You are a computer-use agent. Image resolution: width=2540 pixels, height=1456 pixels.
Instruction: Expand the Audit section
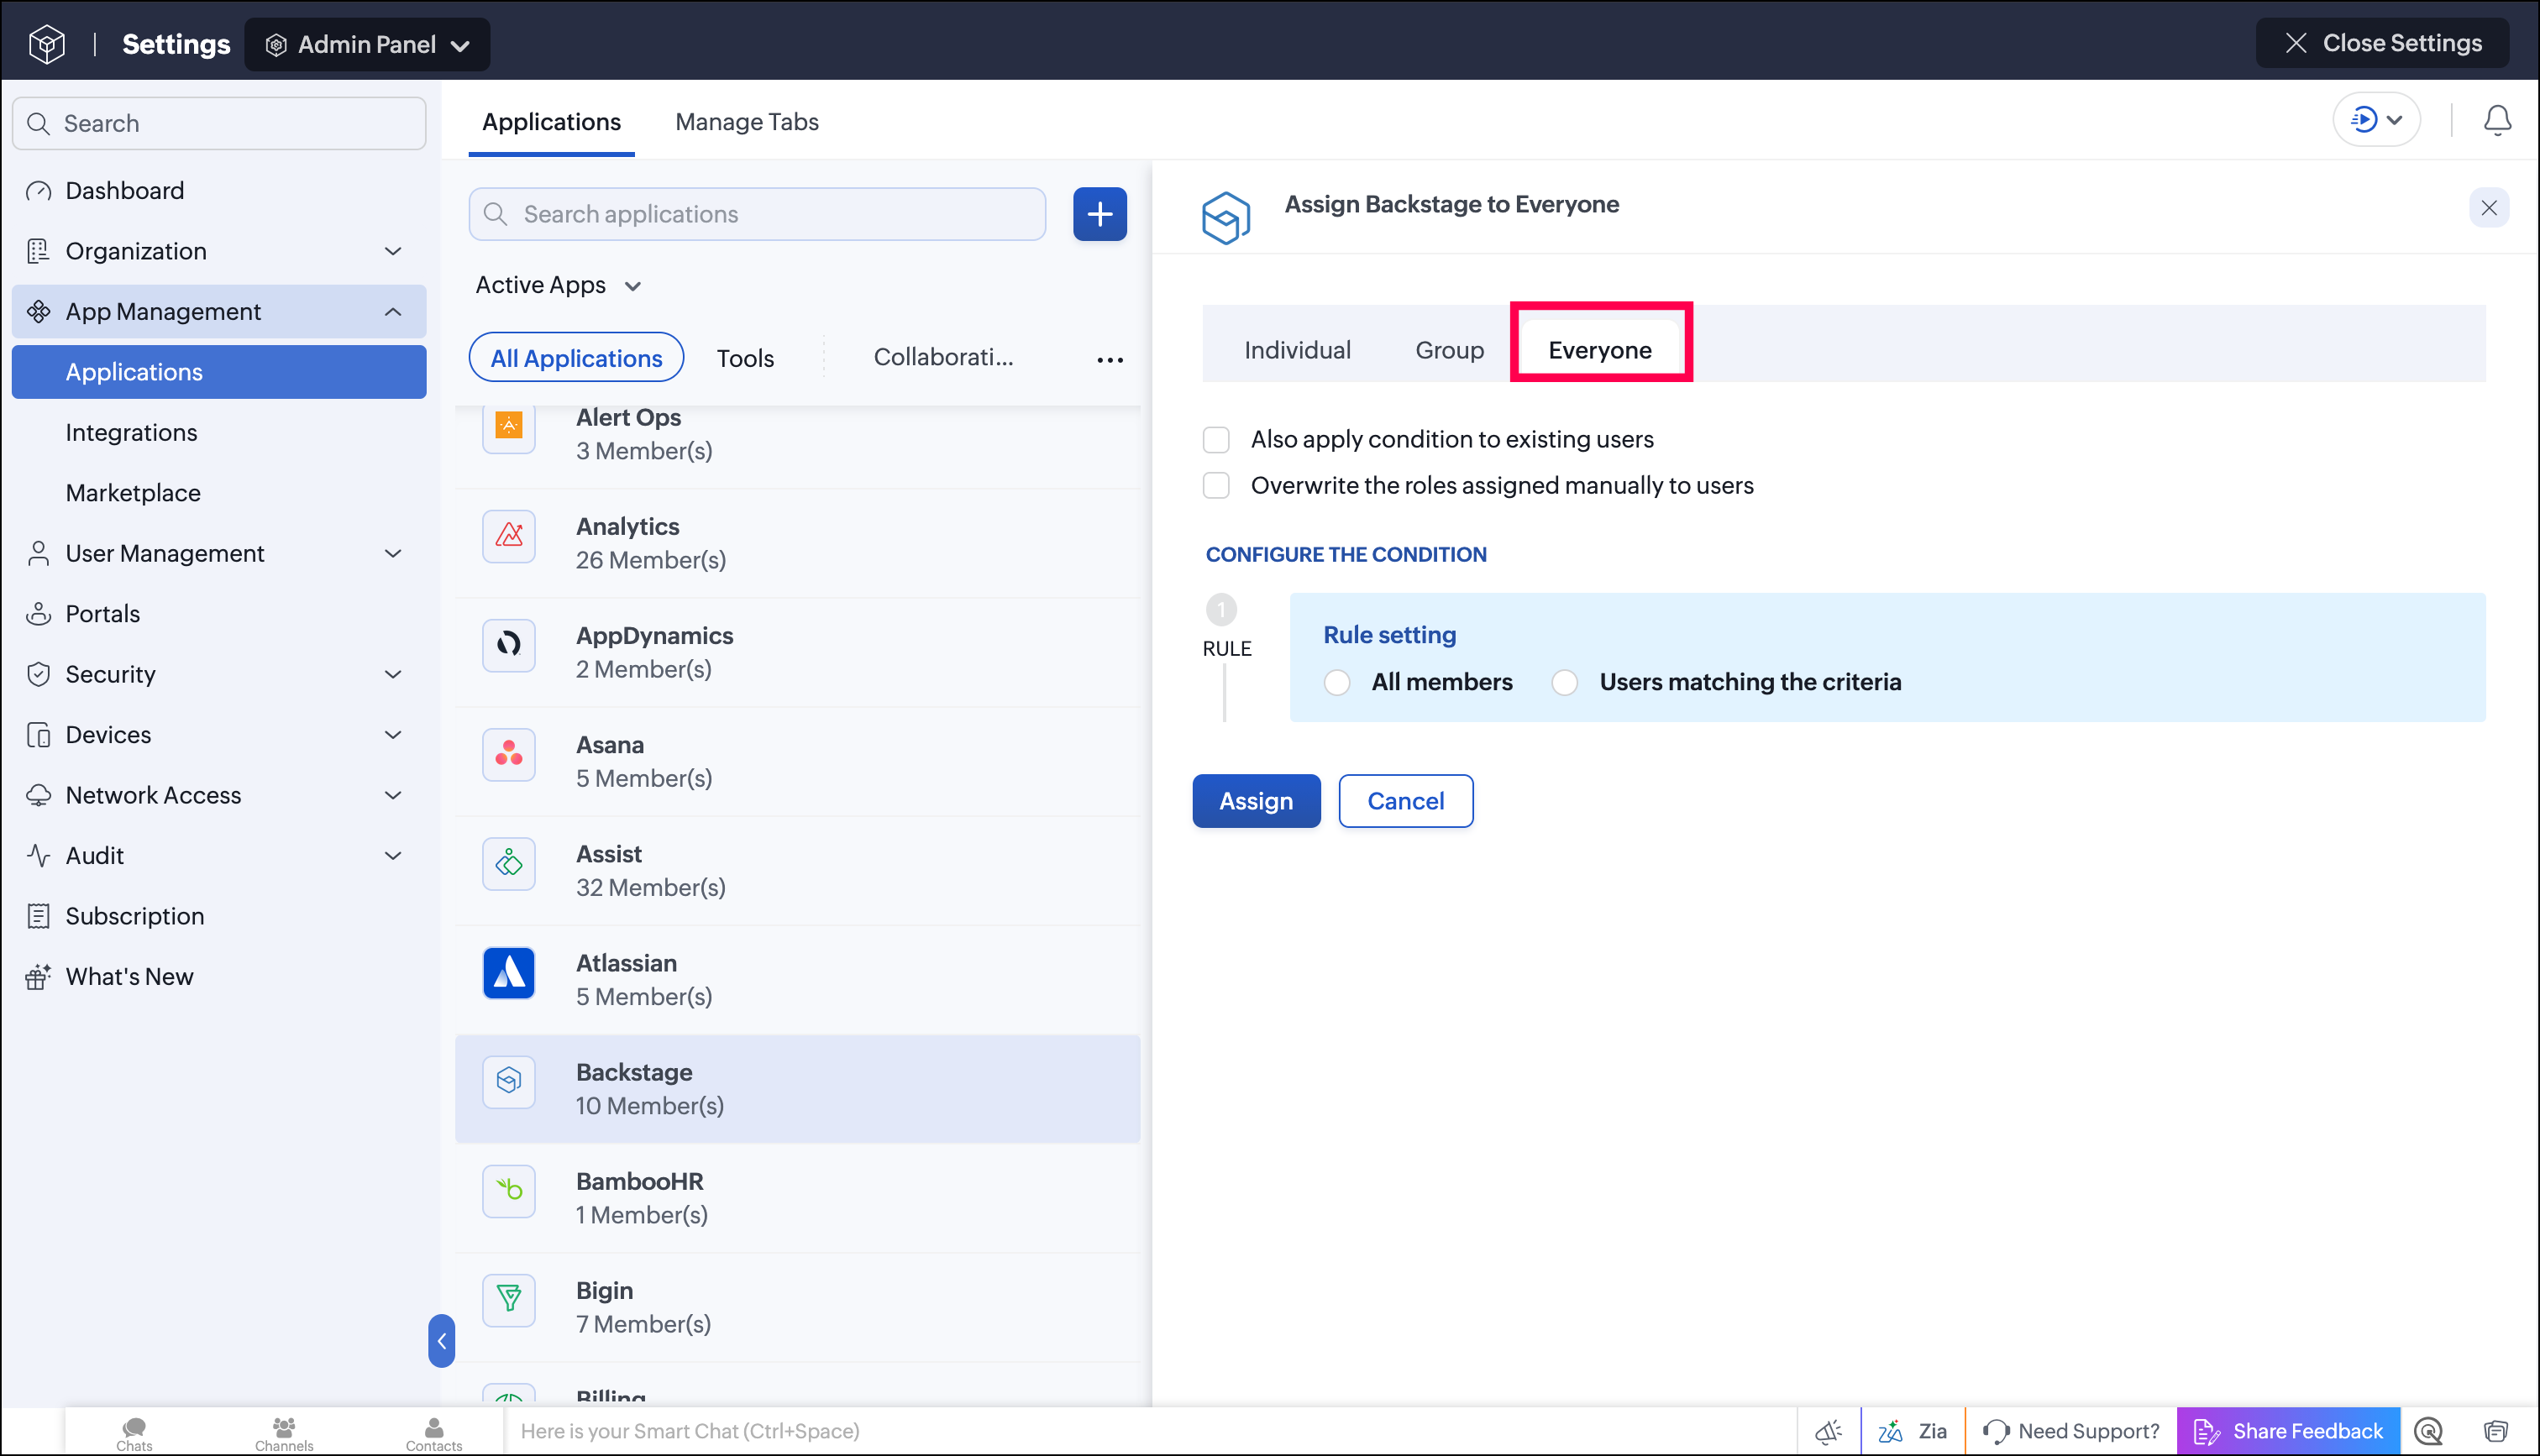point(393,856)
